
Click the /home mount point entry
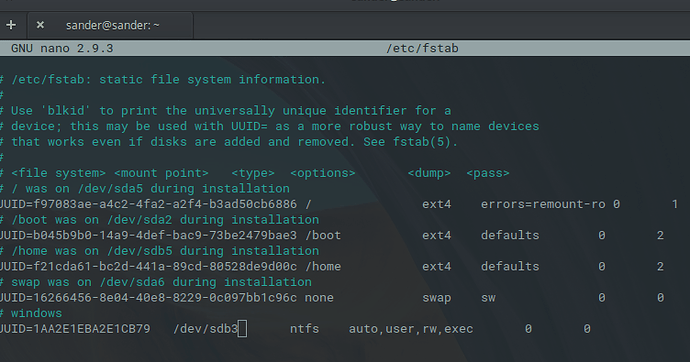tap(323, 267)
